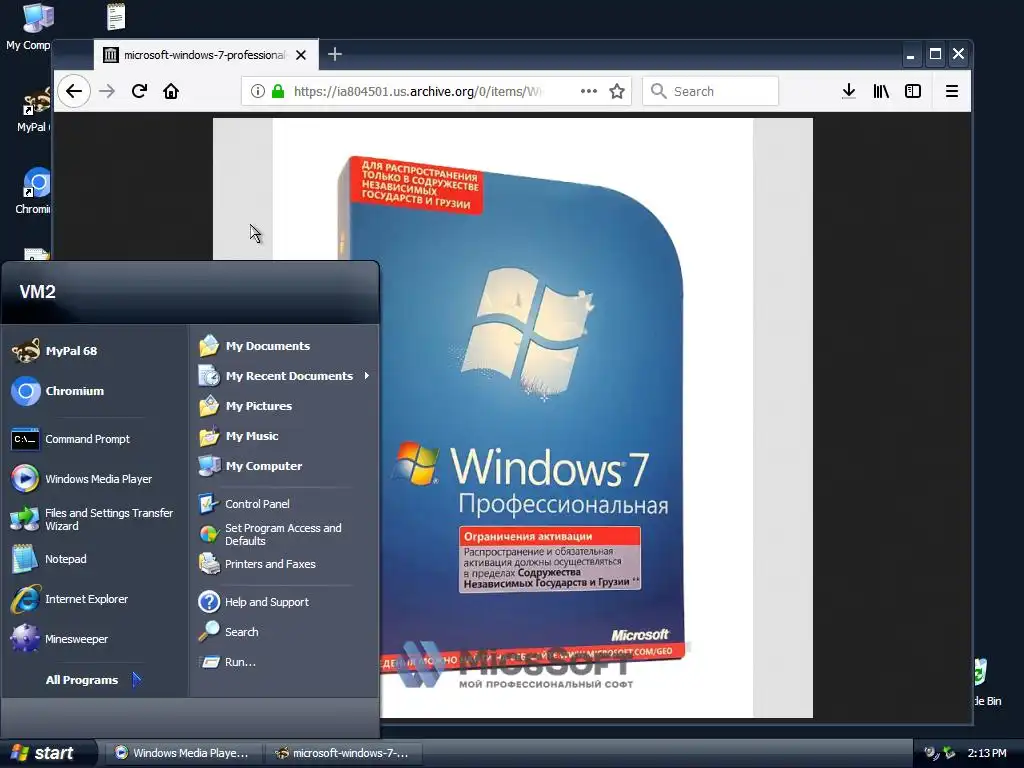Open Files and Settings Transfer Wizard

pyautogui.click(x=93, y=519)
